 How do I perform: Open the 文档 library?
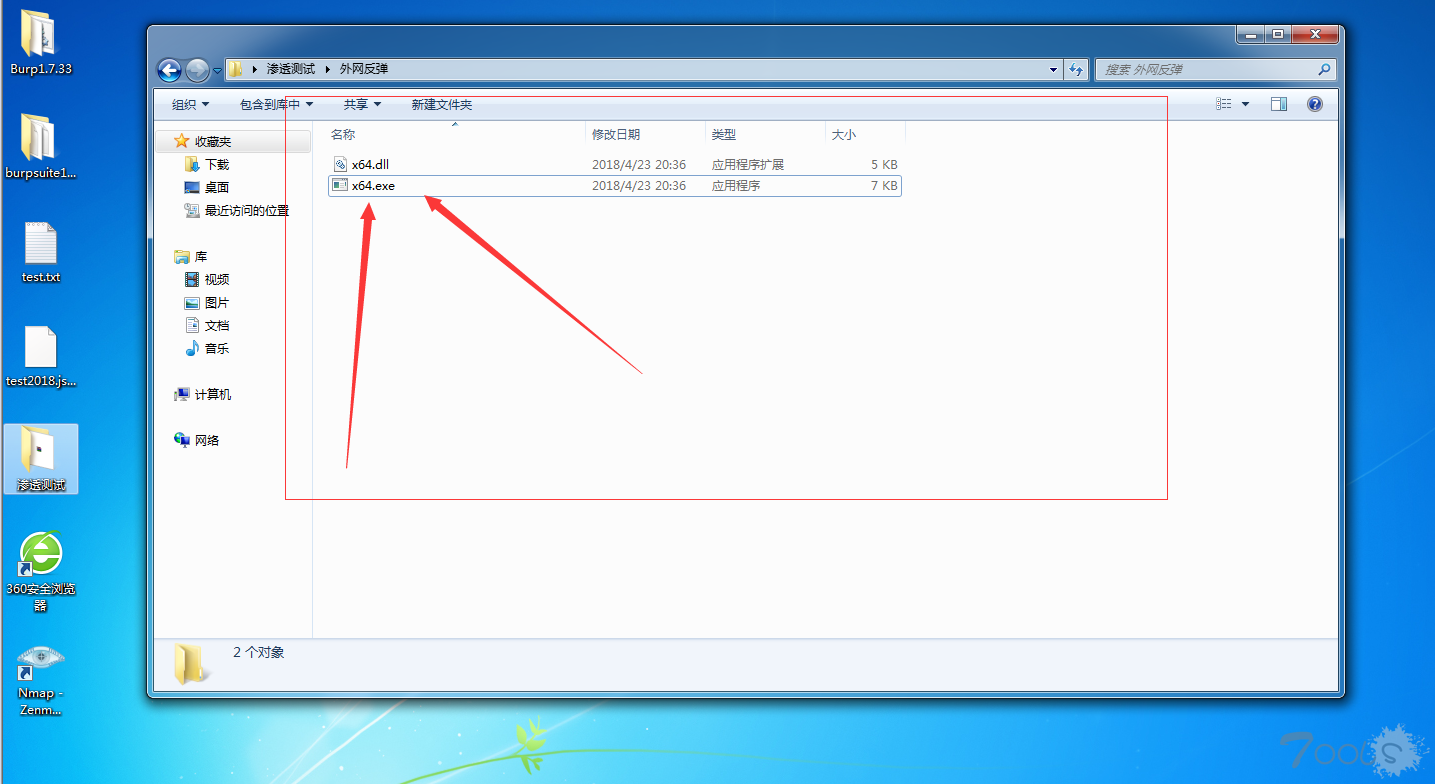tap(217, 325)
